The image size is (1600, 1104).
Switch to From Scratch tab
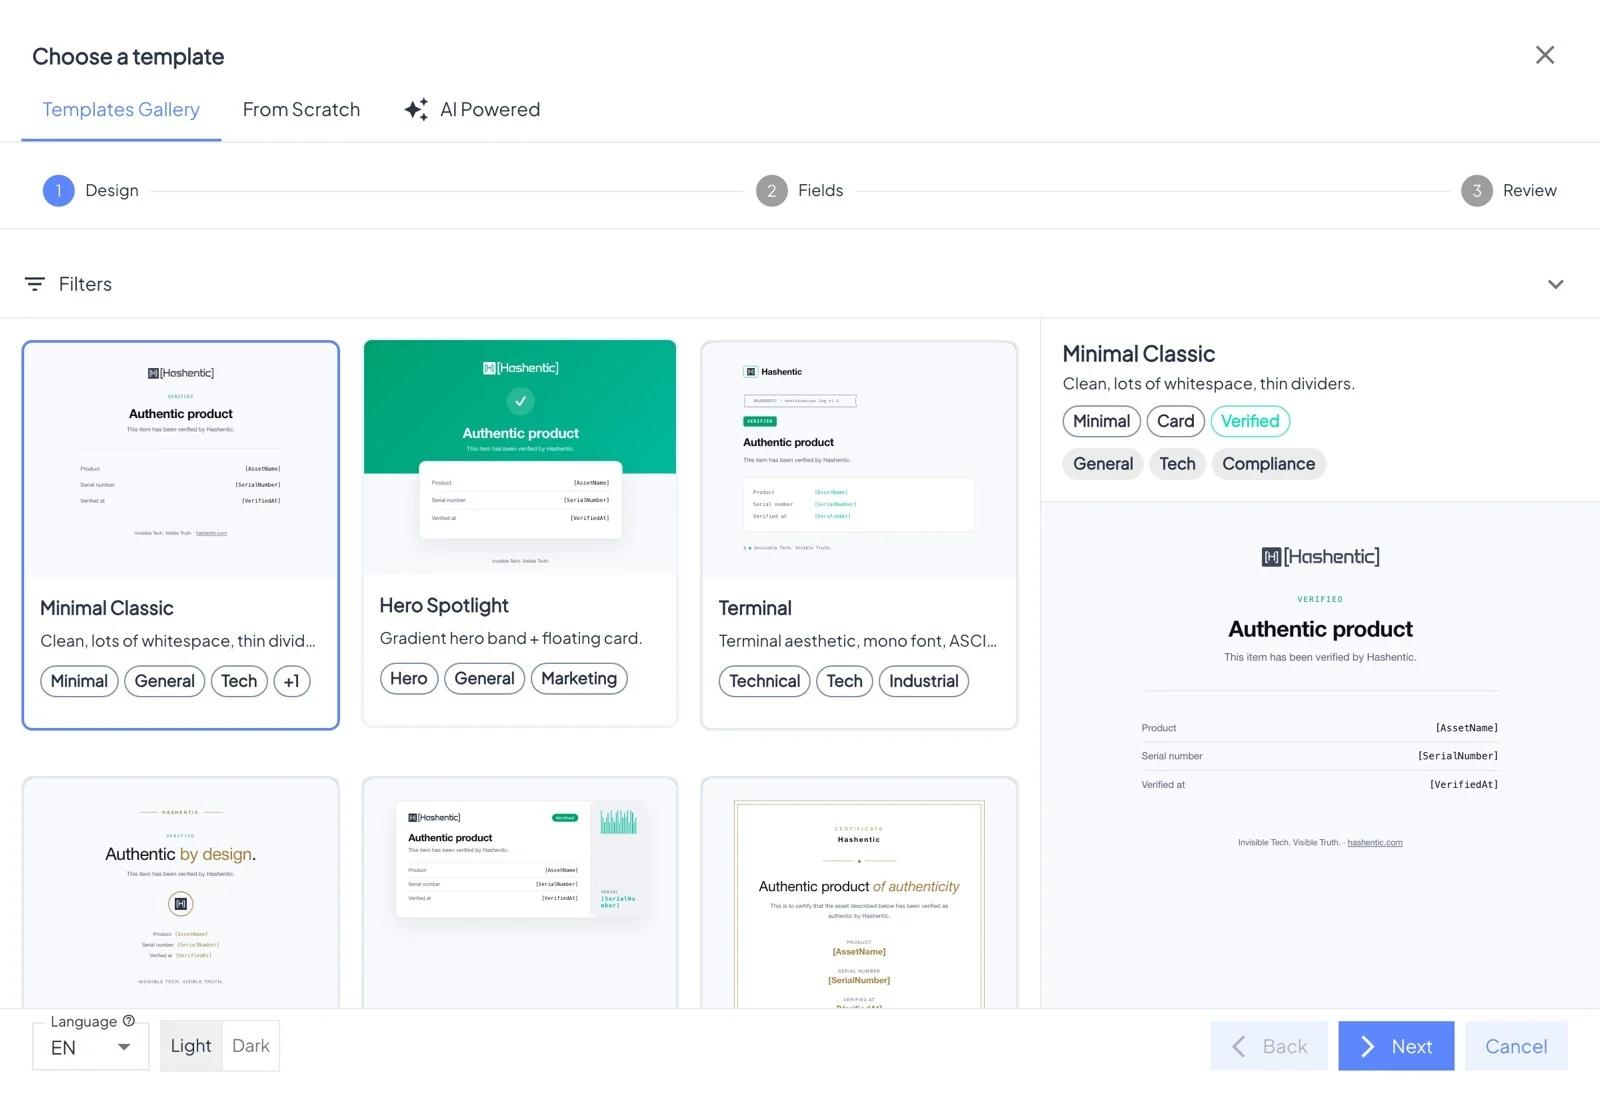pyautogui.click(x=301, y=110)
